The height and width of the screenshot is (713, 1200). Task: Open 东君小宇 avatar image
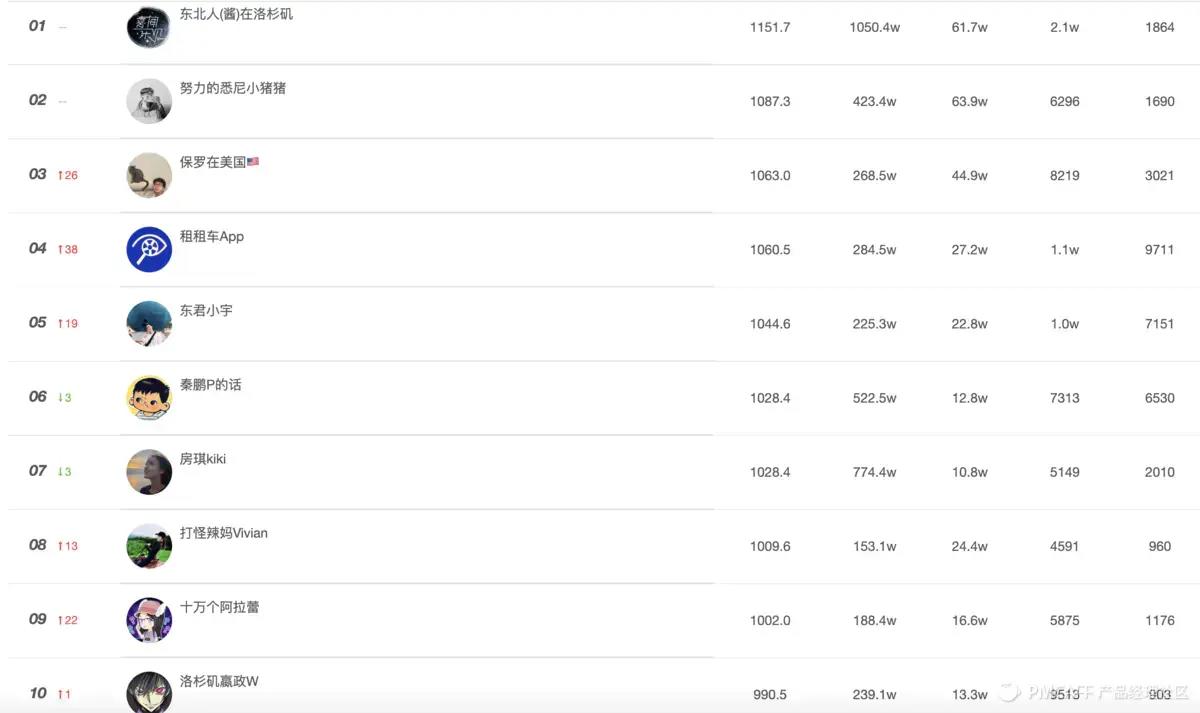tap(149, 323)
